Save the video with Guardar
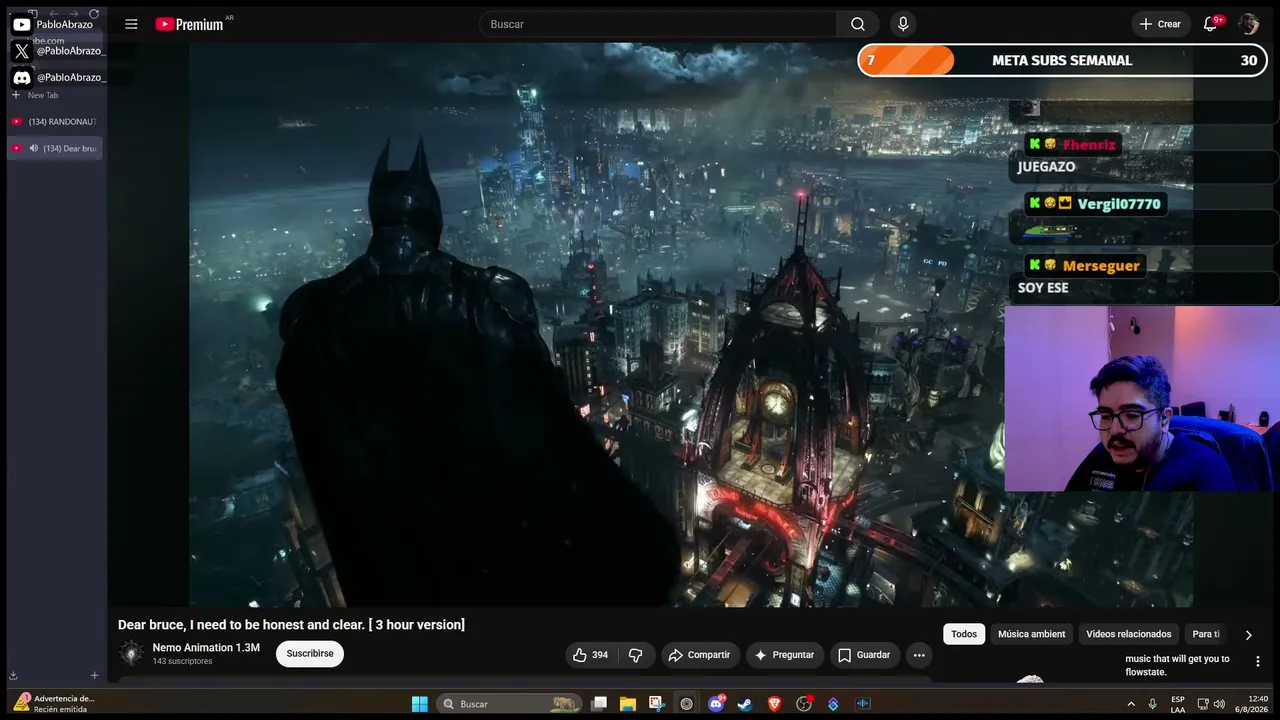 864,655
